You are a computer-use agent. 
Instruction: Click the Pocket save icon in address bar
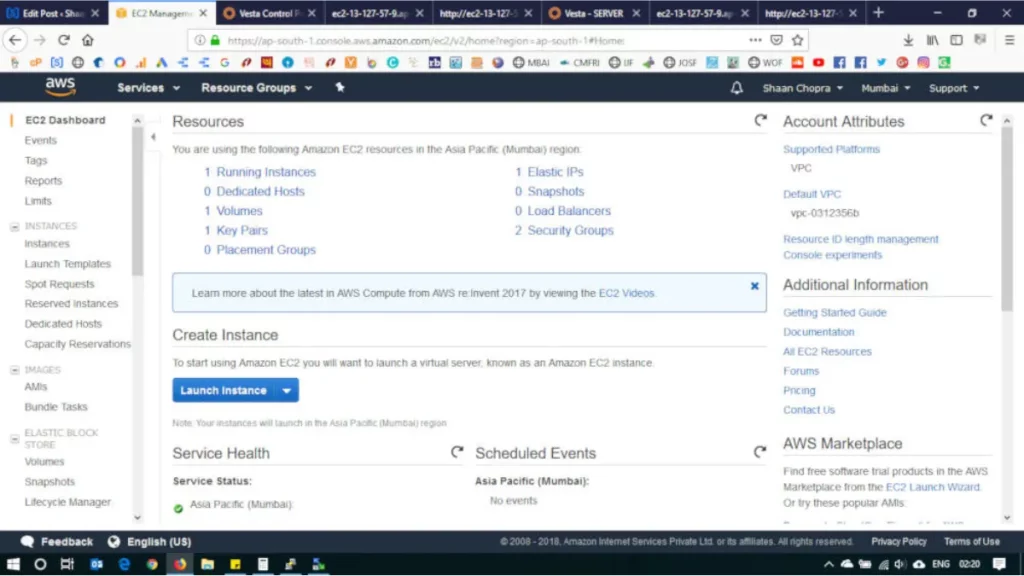point(776,40)
